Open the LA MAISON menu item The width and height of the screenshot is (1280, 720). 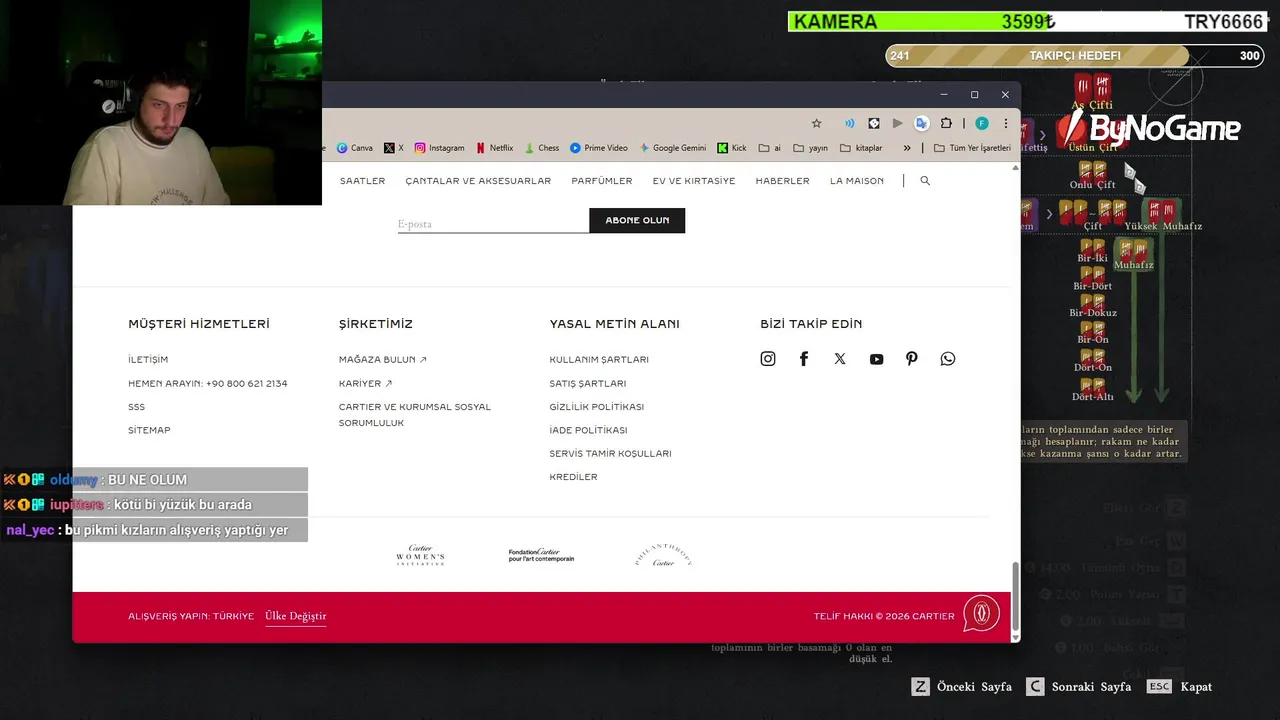857,181
